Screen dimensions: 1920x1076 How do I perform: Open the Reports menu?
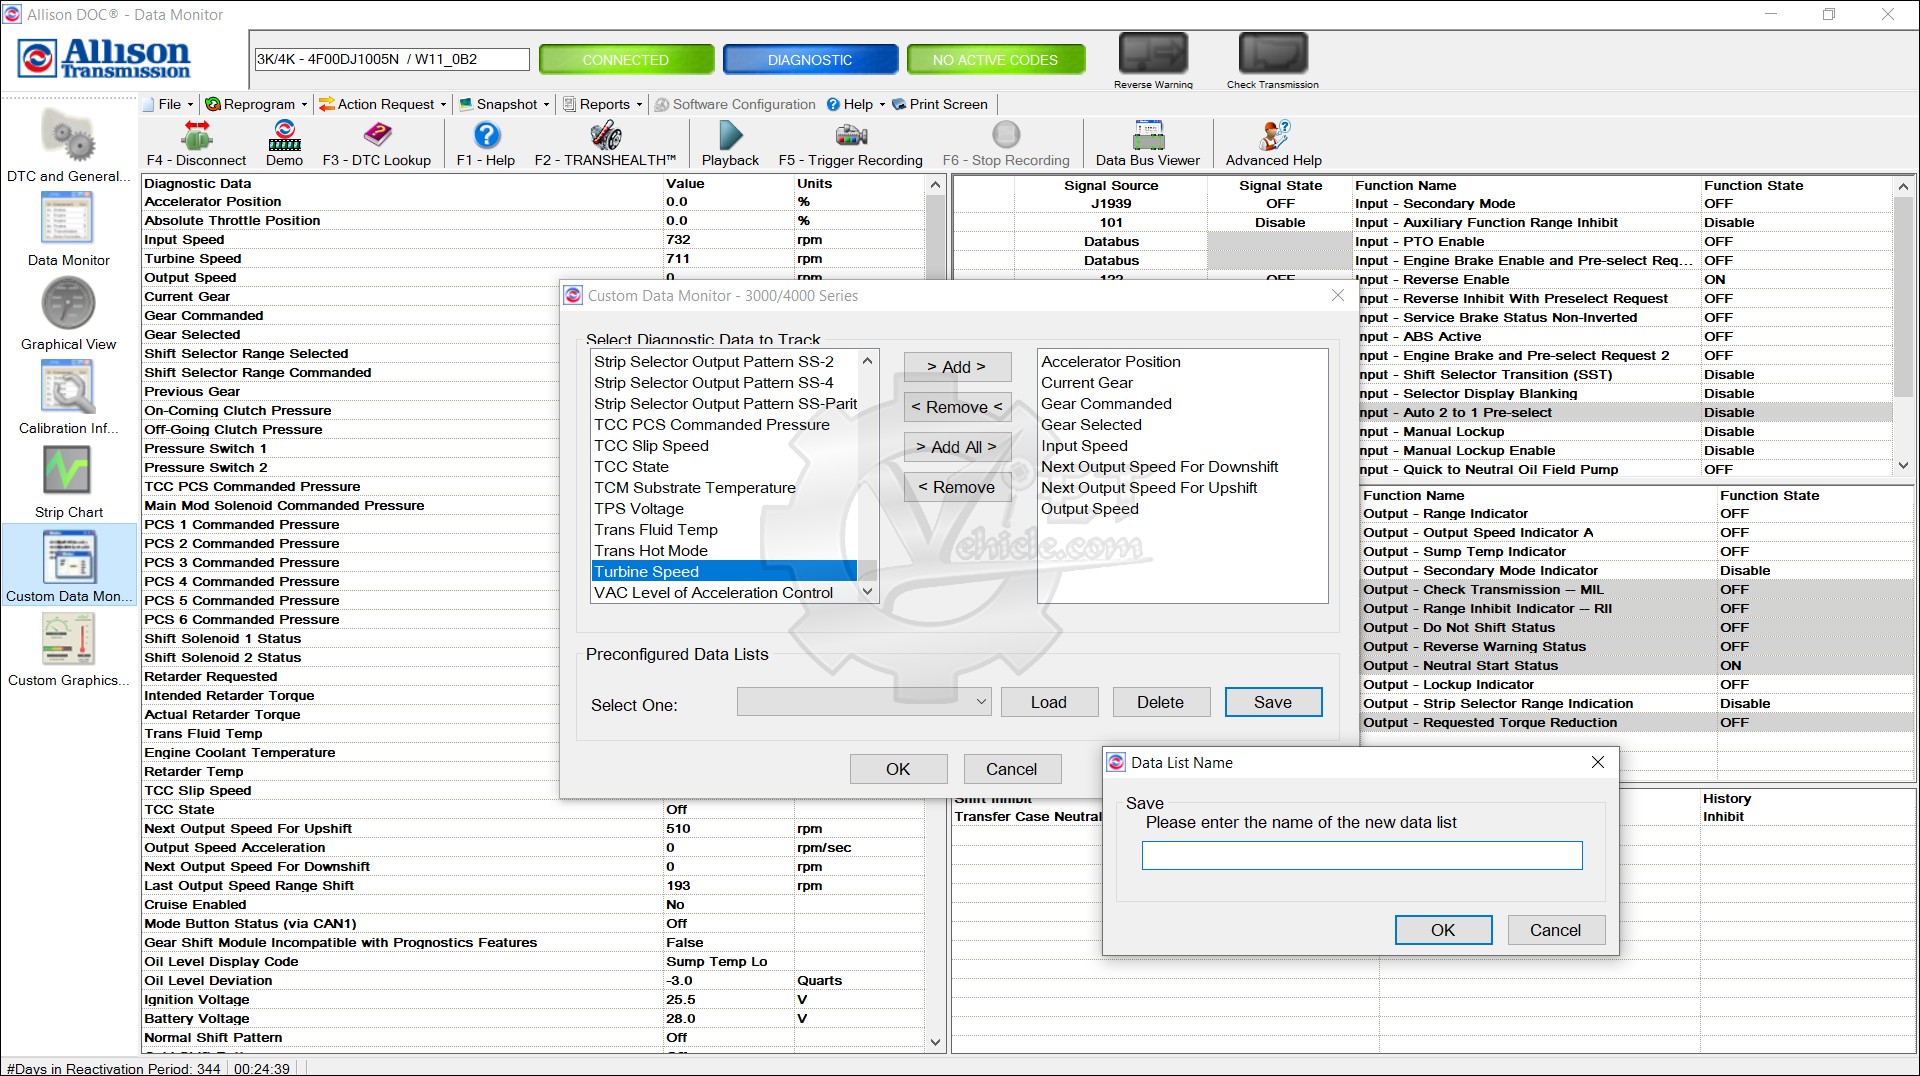[604, 104]
